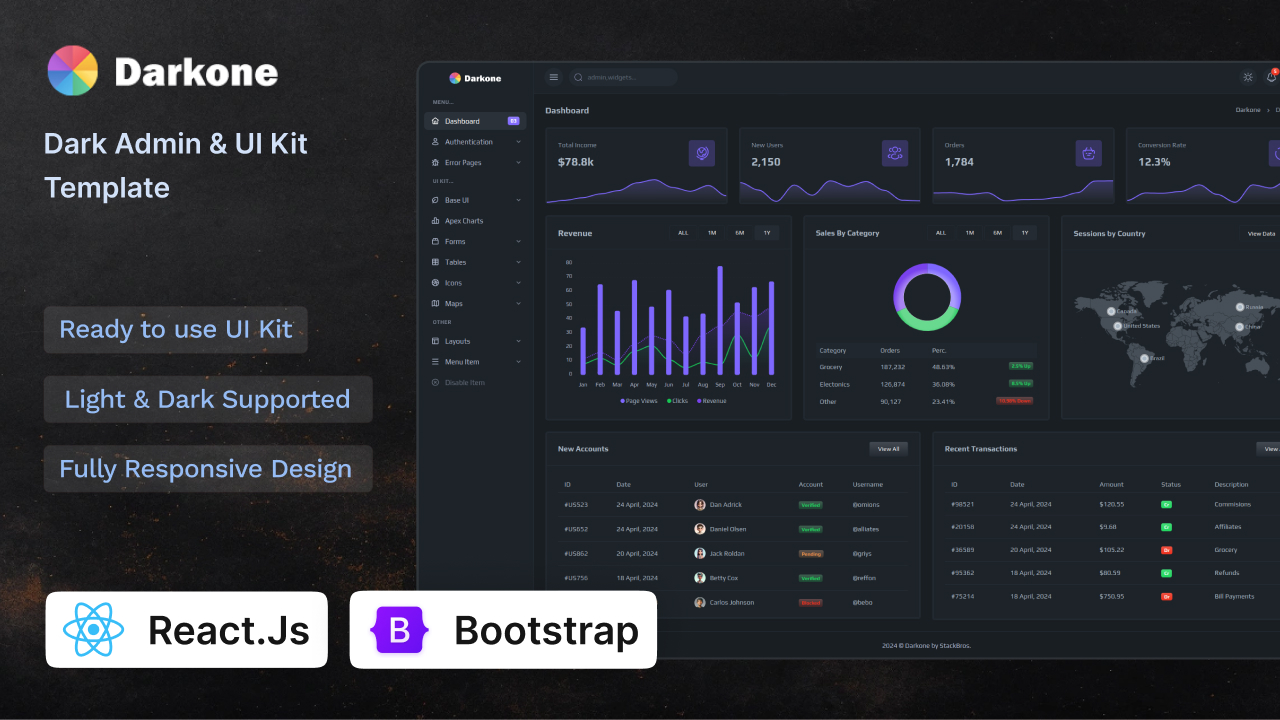Image resolution: width=1280 pixels, height=720 pixels.
Task: Expand the Menu Item submenu chevron
Action: coord(518,362)
